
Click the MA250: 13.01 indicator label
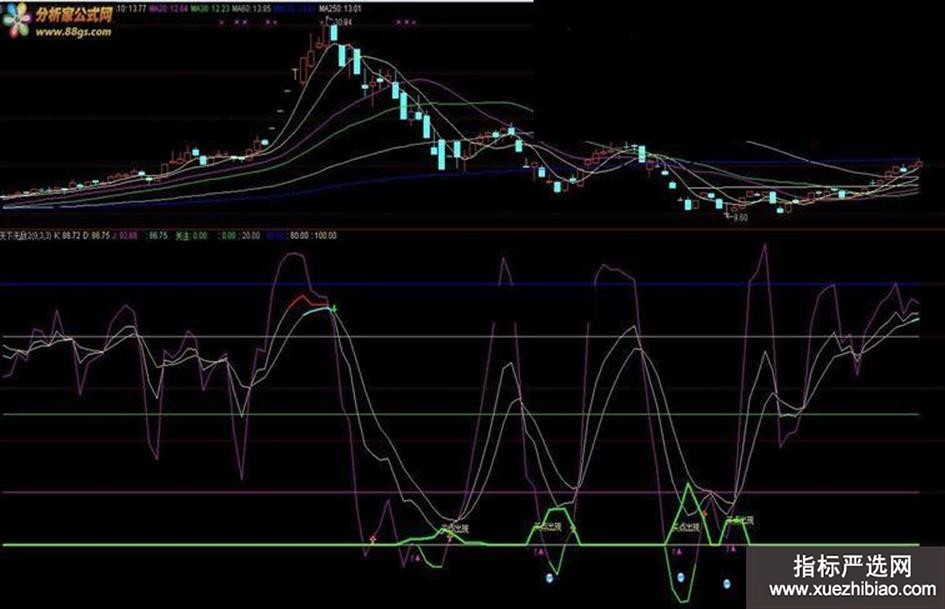coord(340,9)
